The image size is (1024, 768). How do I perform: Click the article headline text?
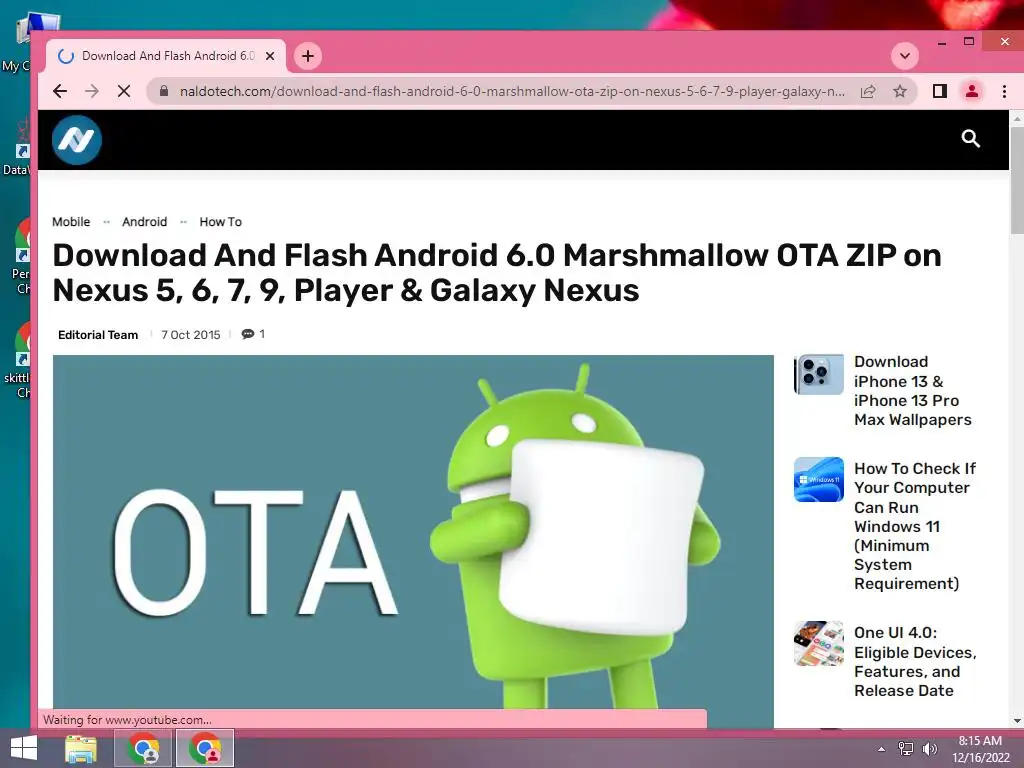tap(496, 272)
